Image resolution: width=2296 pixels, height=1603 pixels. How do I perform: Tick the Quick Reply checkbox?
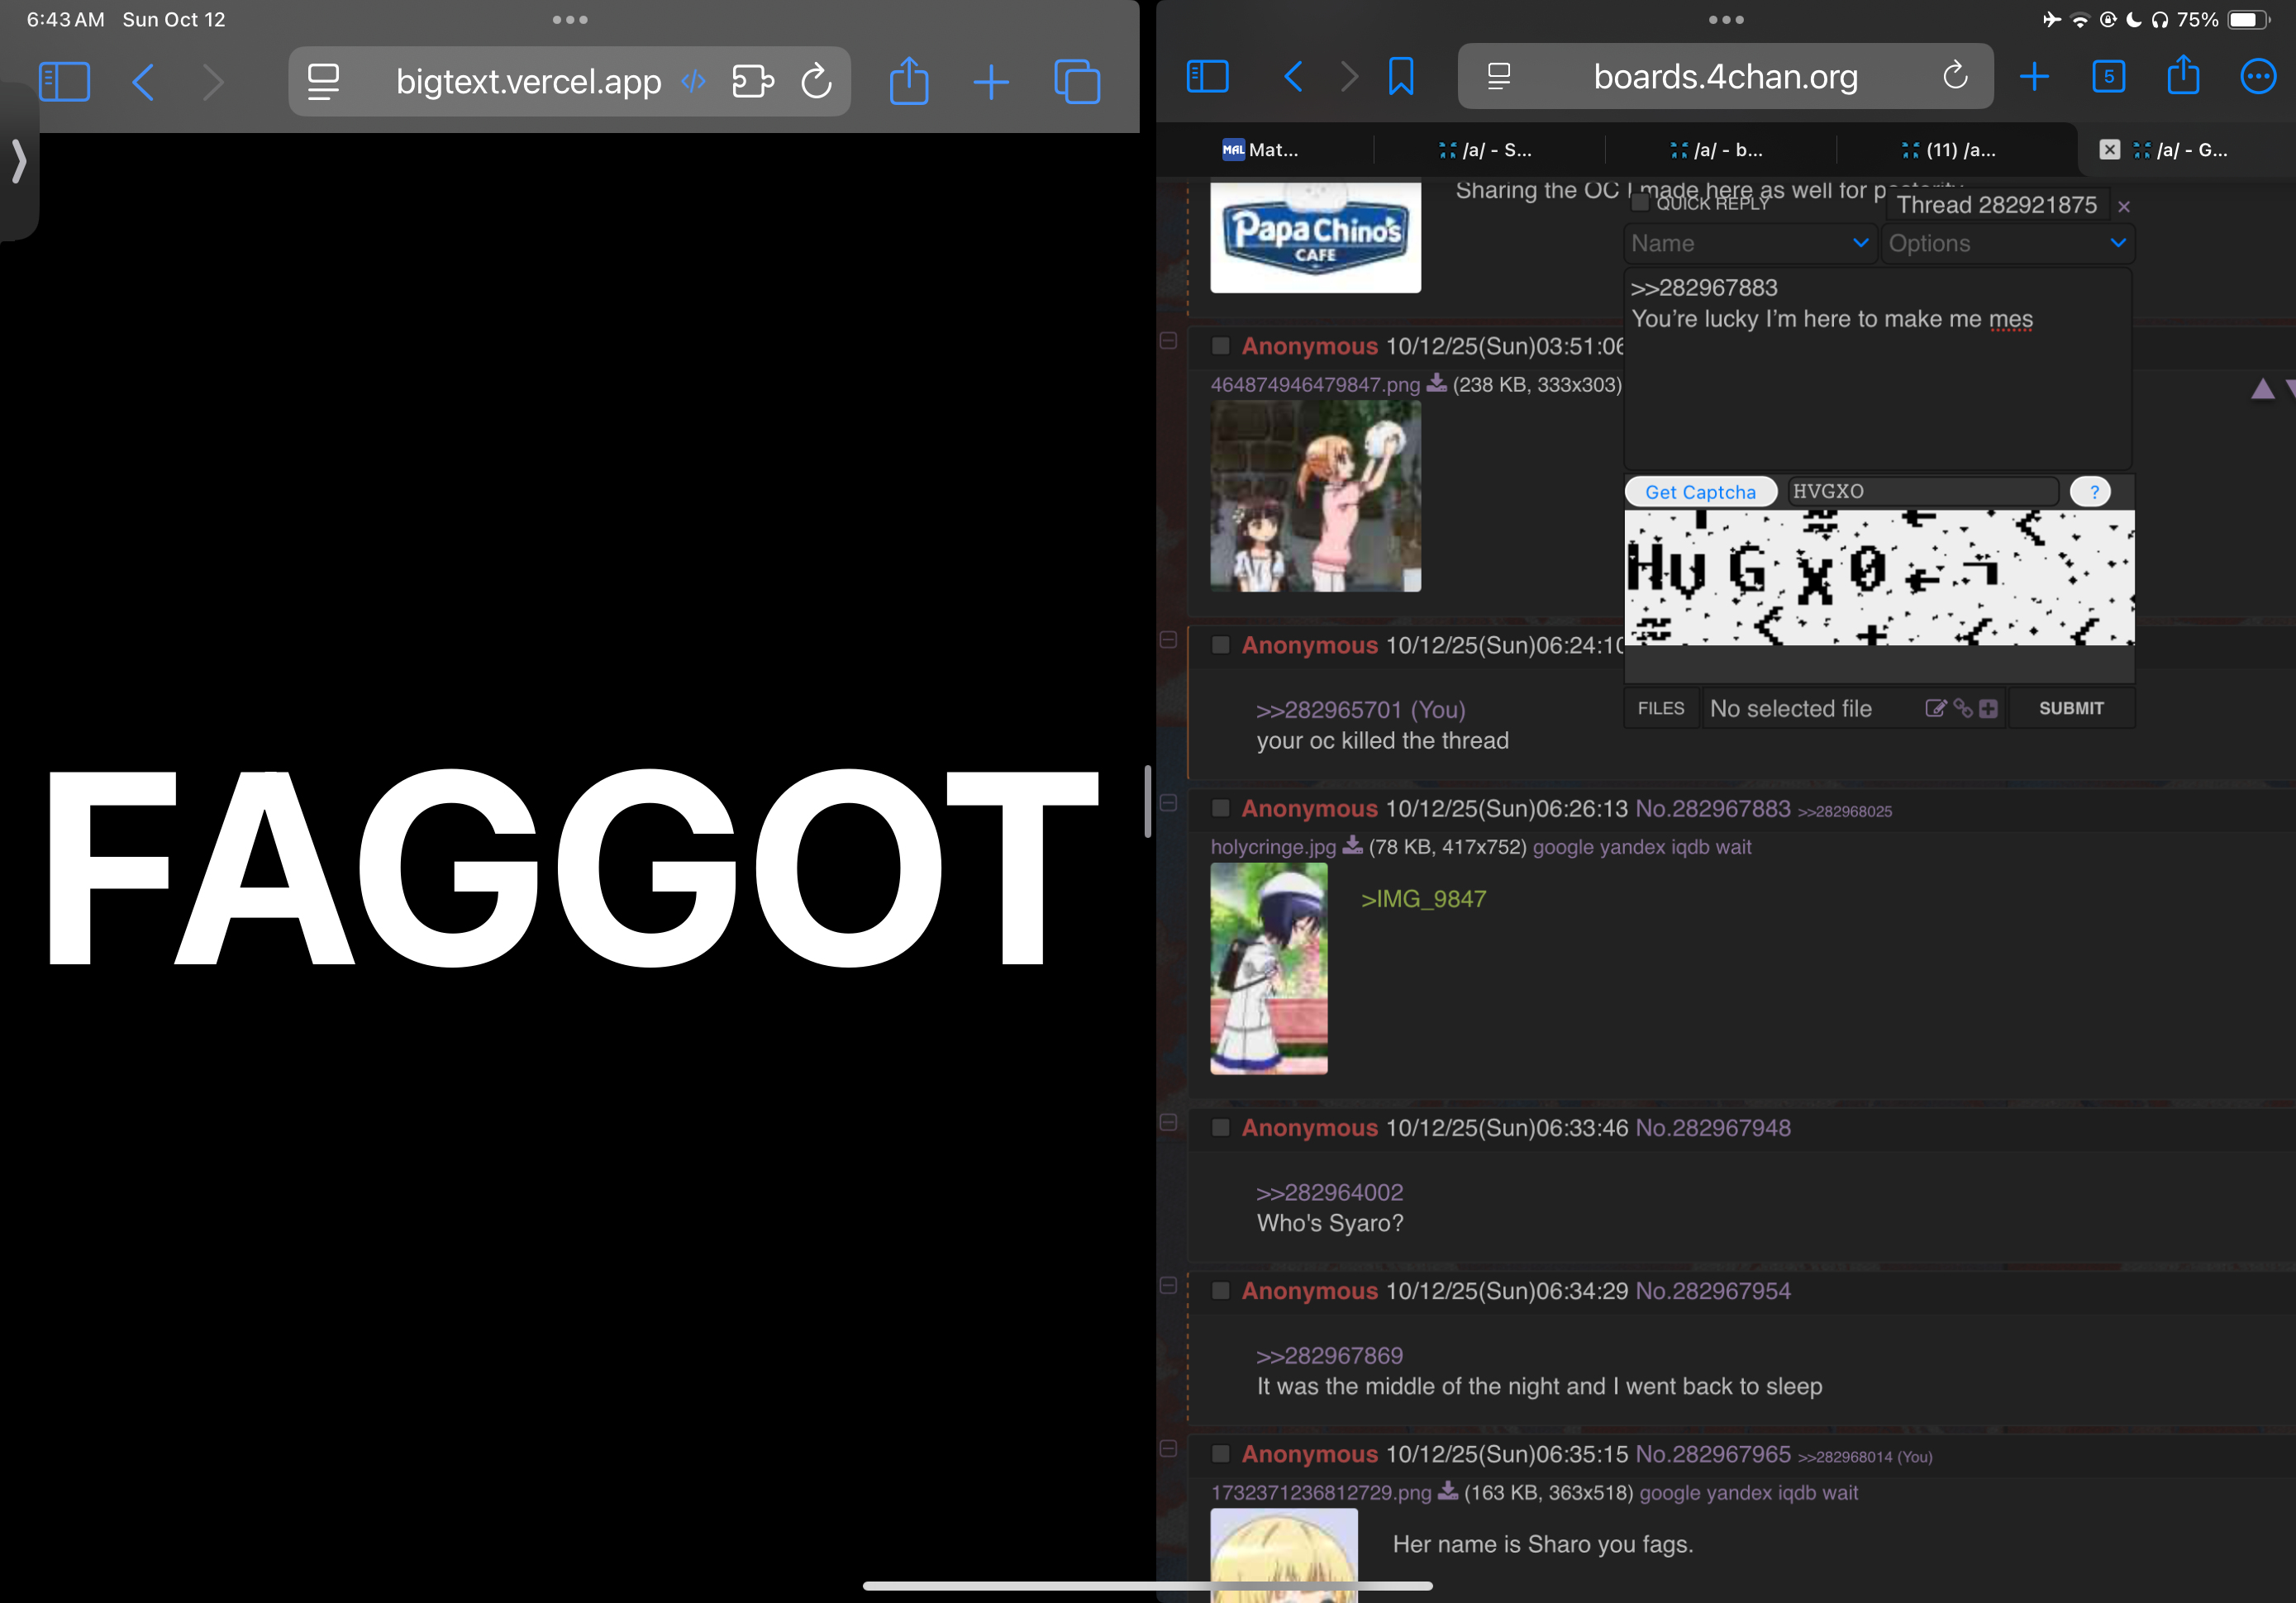(x=1640, y=203)
